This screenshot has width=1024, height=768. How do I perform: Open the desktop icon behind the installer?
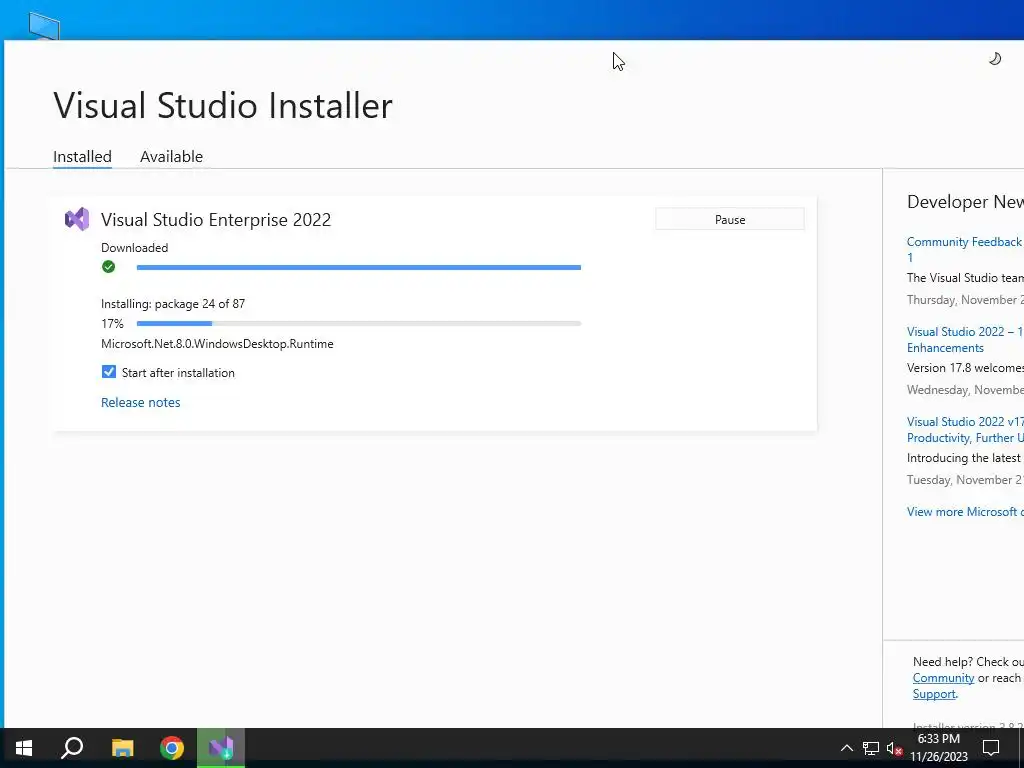coord(44,26)
